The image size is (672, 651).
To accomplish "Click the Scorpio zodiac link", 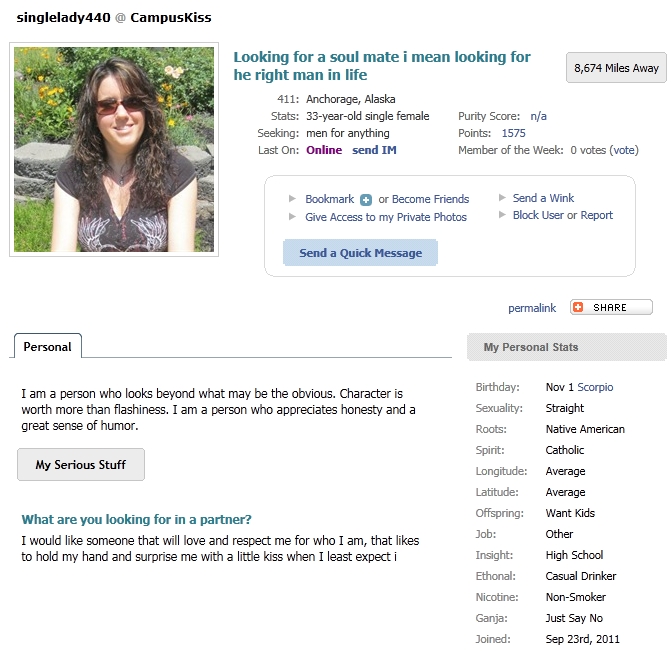I will (x=595, y=387).
